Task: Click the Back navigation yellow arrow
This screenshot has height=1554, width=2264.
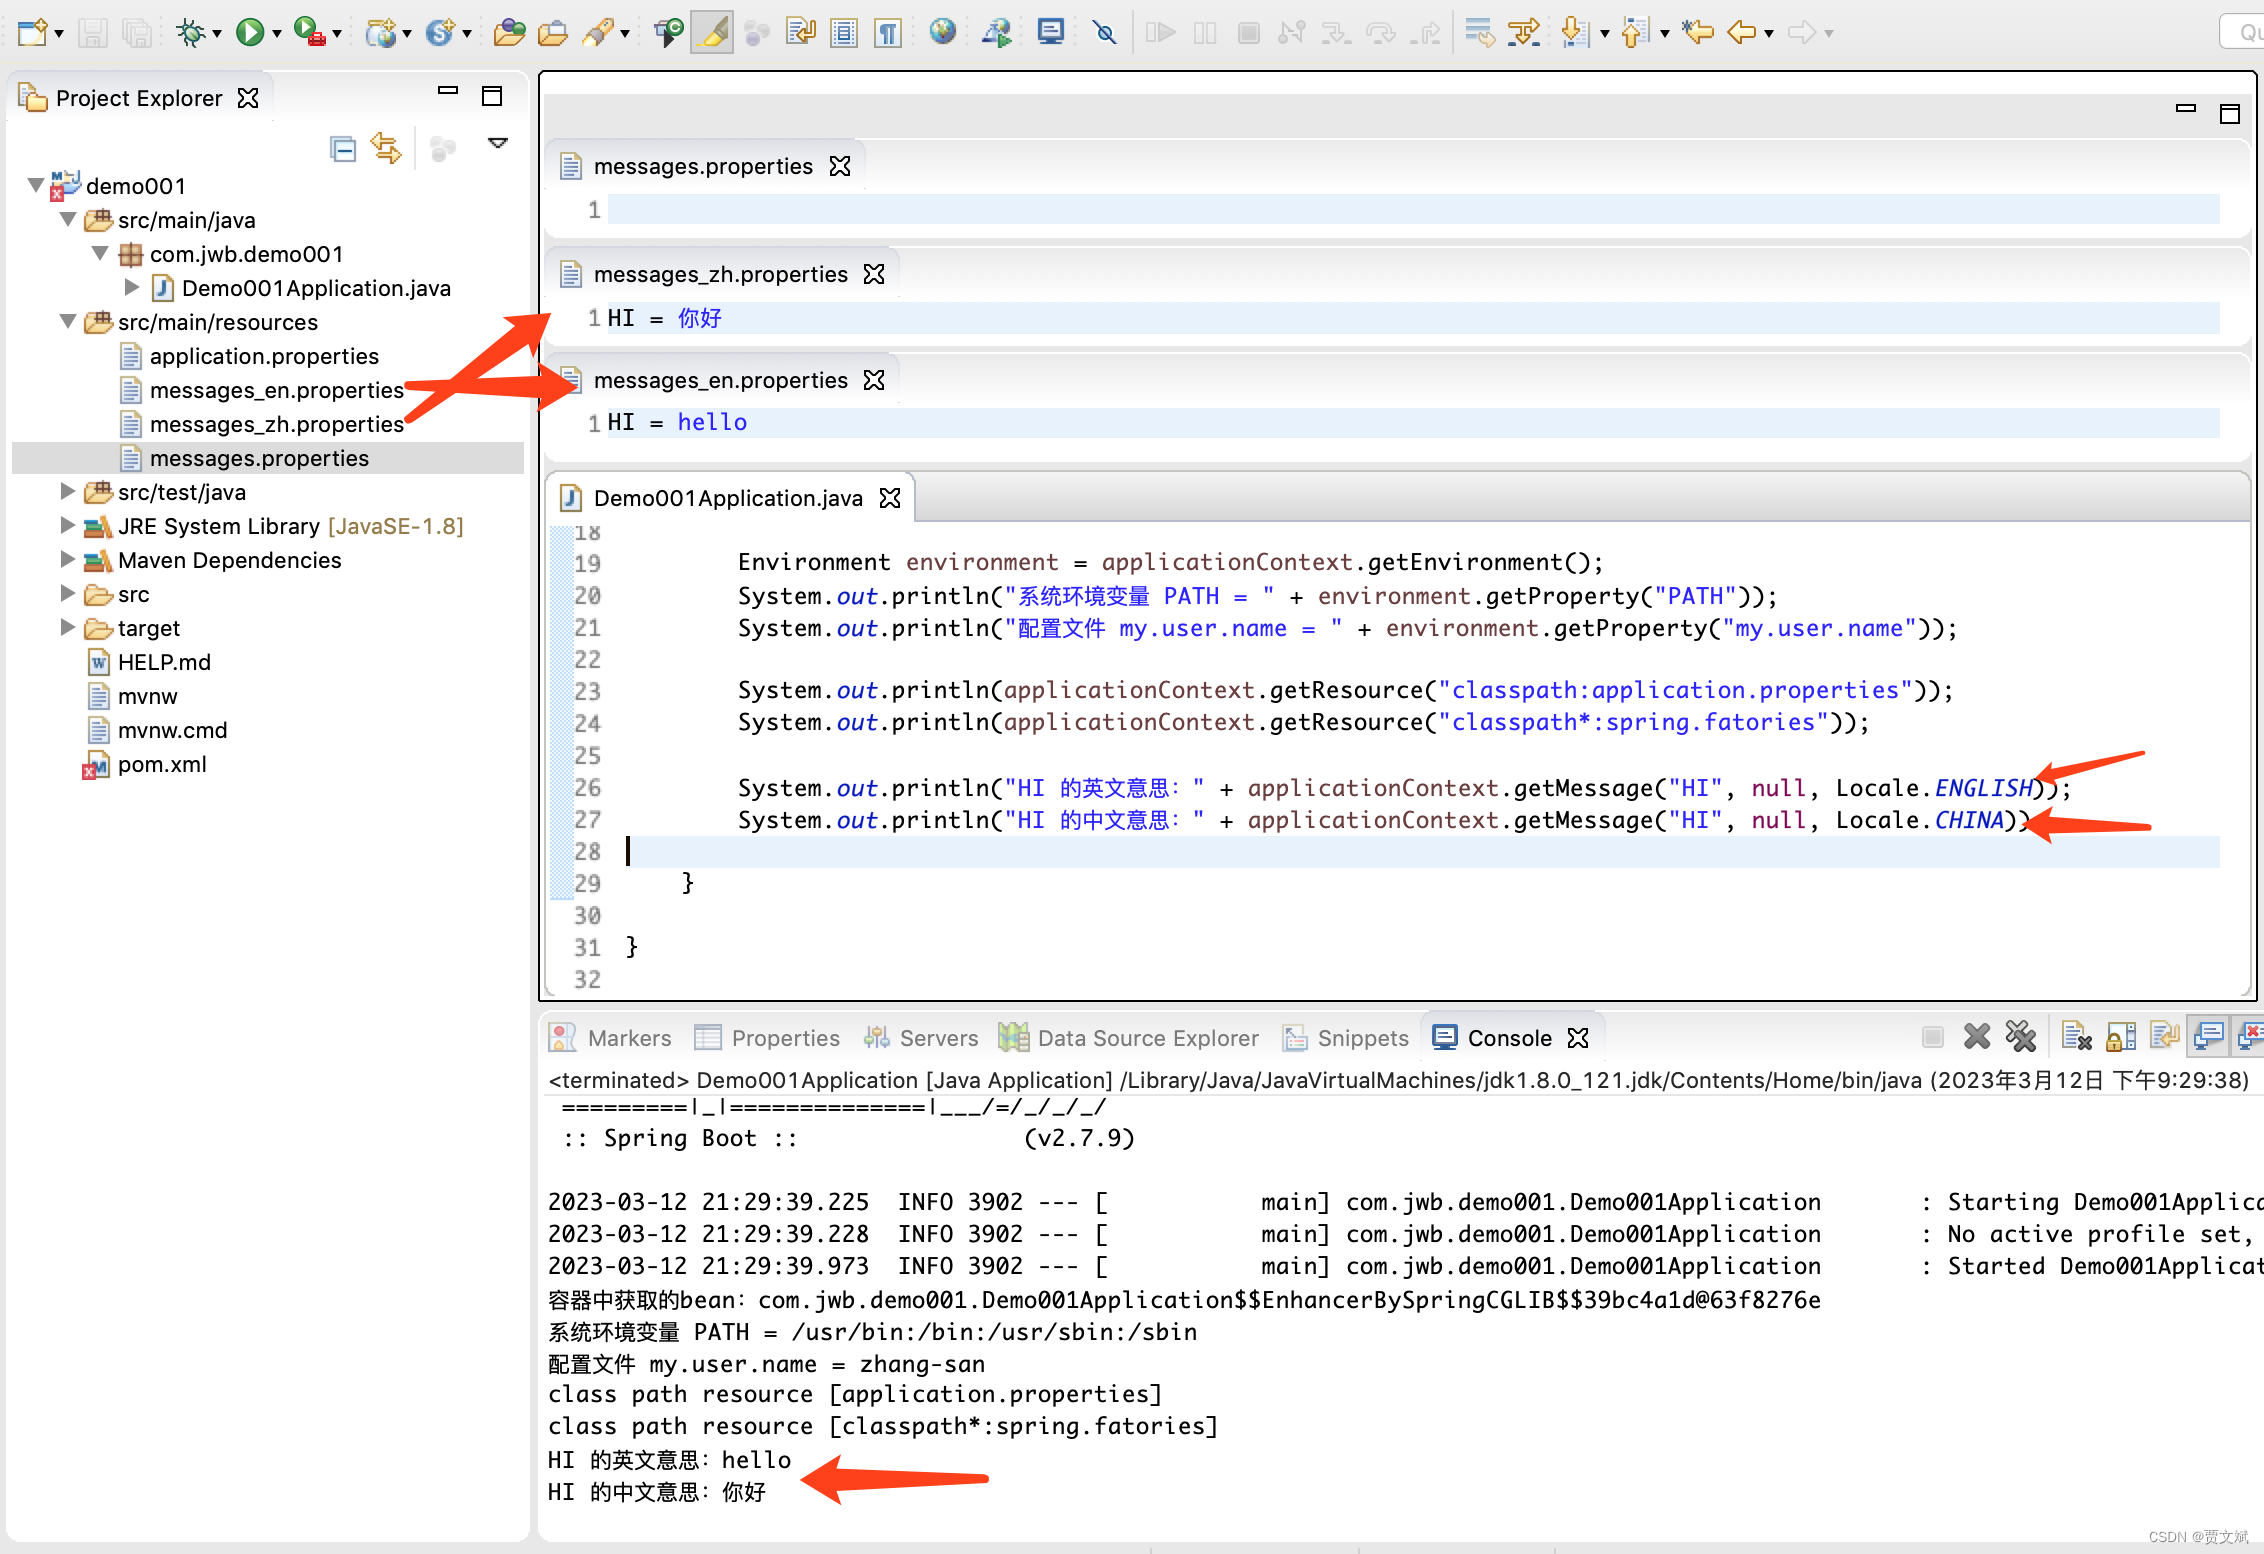Action: 1742,33
